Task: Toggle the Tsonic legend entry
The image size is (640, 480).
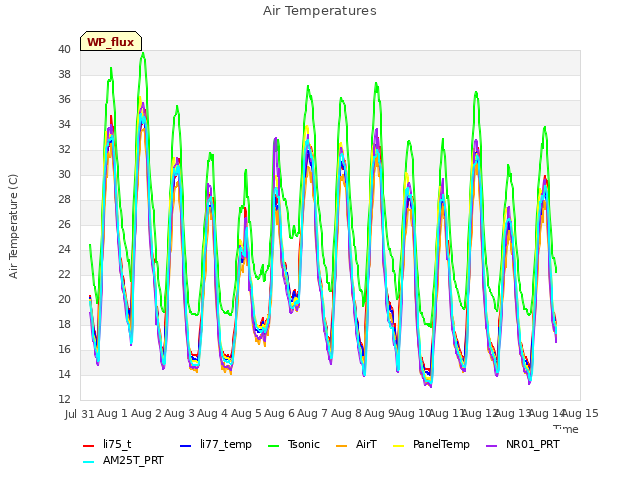Action: tap(293, 444)
